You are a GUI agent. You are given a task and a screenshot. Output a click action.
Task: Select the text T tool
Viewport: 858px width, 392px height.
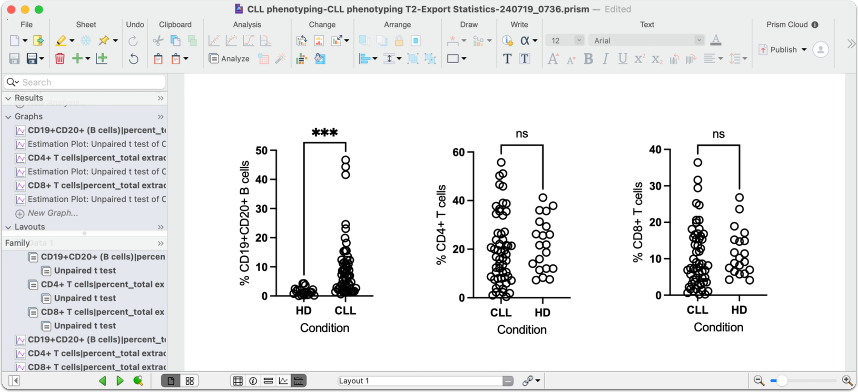pyautogui.click(x=507, y=59)
